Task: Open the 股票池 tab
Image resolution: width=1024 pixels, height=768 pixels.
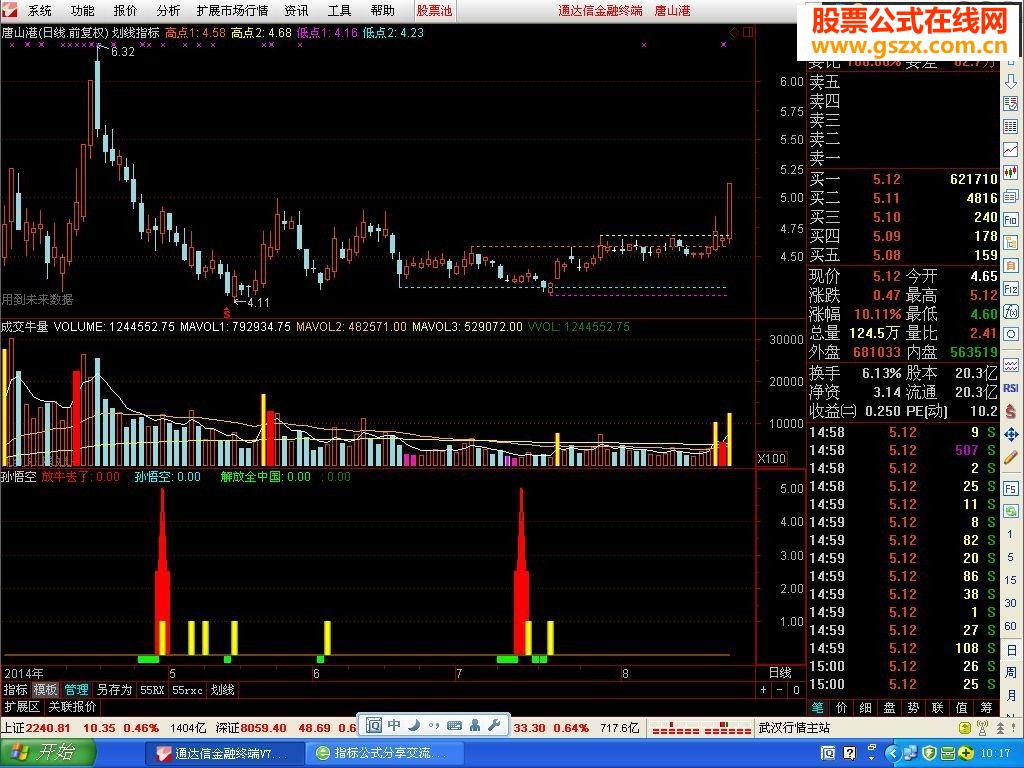Action: [x=434, y=10]
